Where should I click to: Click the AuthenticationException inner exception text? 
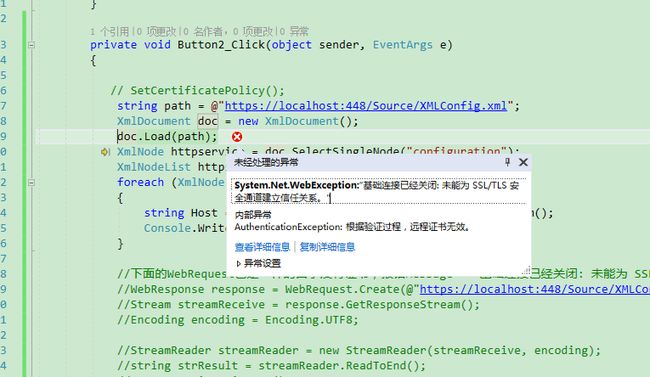tap(352, 227)
